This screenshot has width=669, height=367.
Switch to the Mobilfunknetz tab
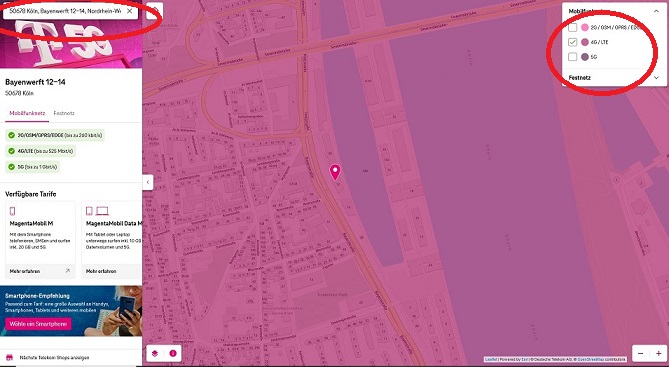point(27,113)
